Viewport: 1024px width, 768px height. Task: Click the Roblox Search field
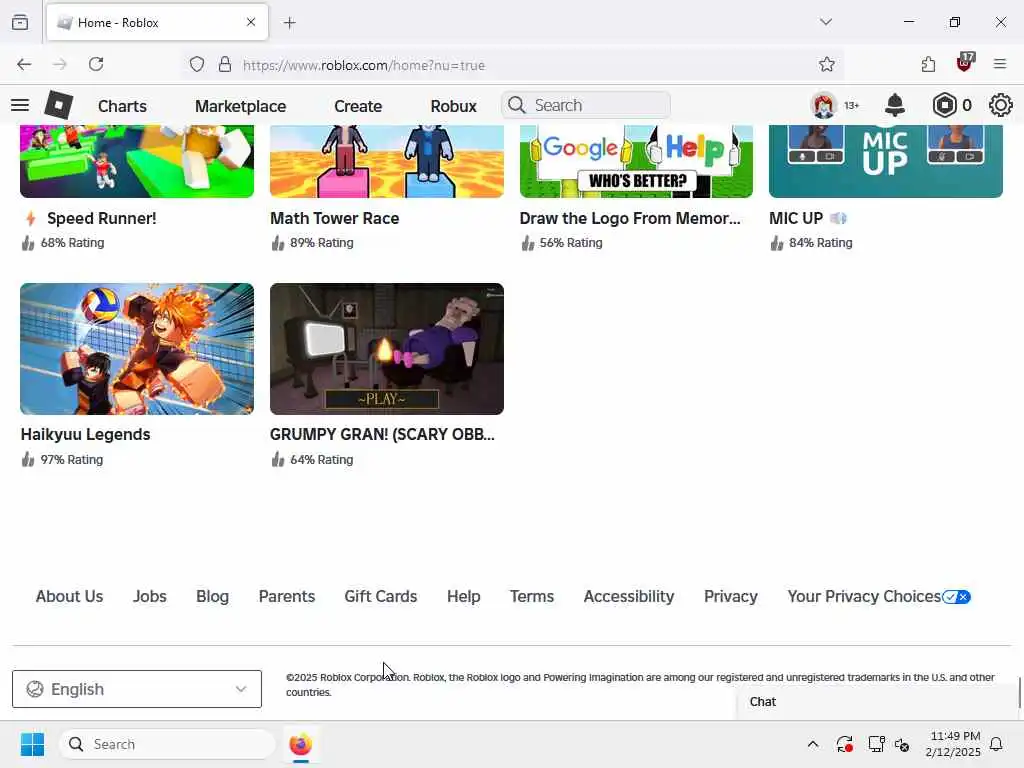coord(586,105)
